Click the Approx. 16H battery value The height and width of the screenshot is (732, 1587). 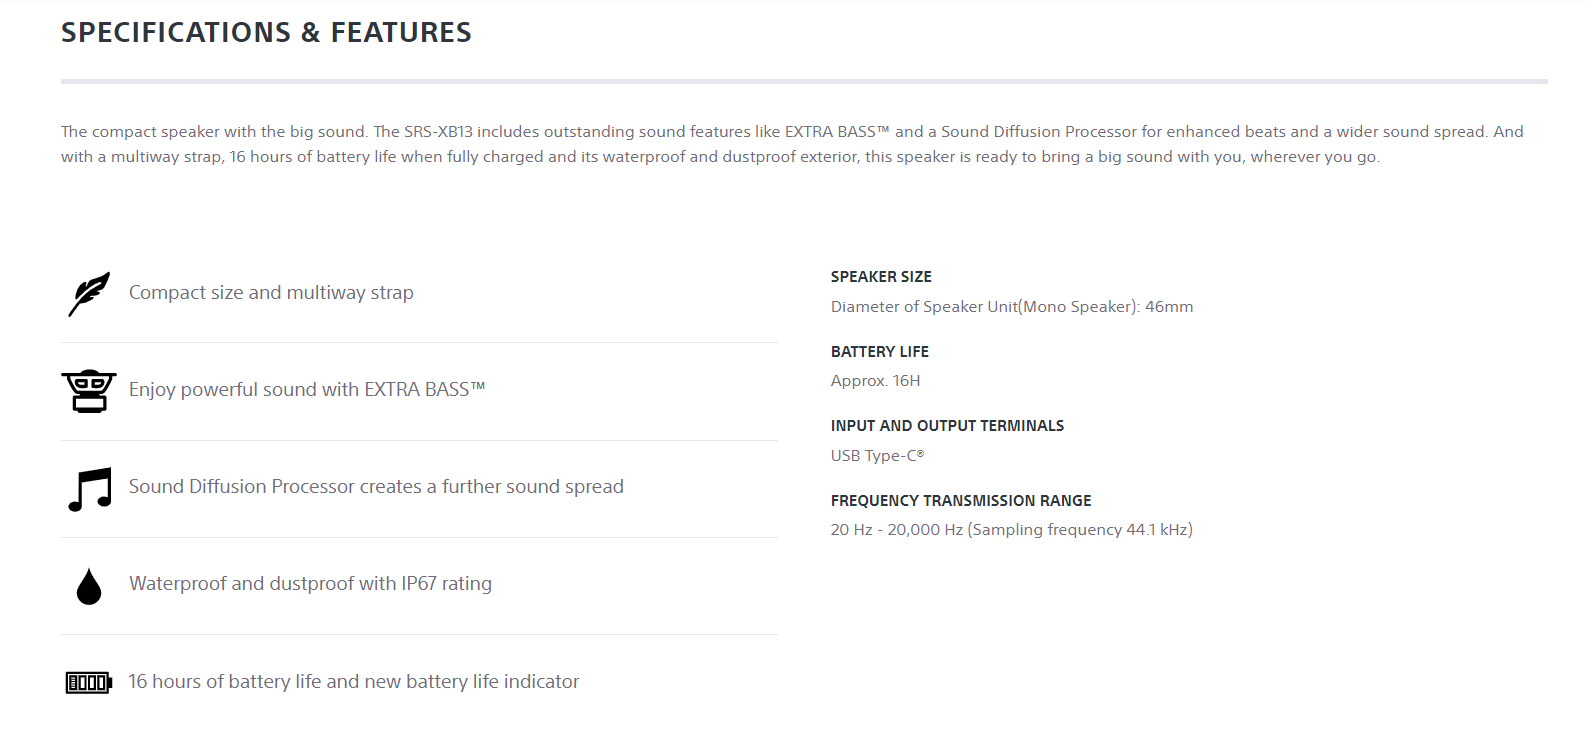(876, 381)
